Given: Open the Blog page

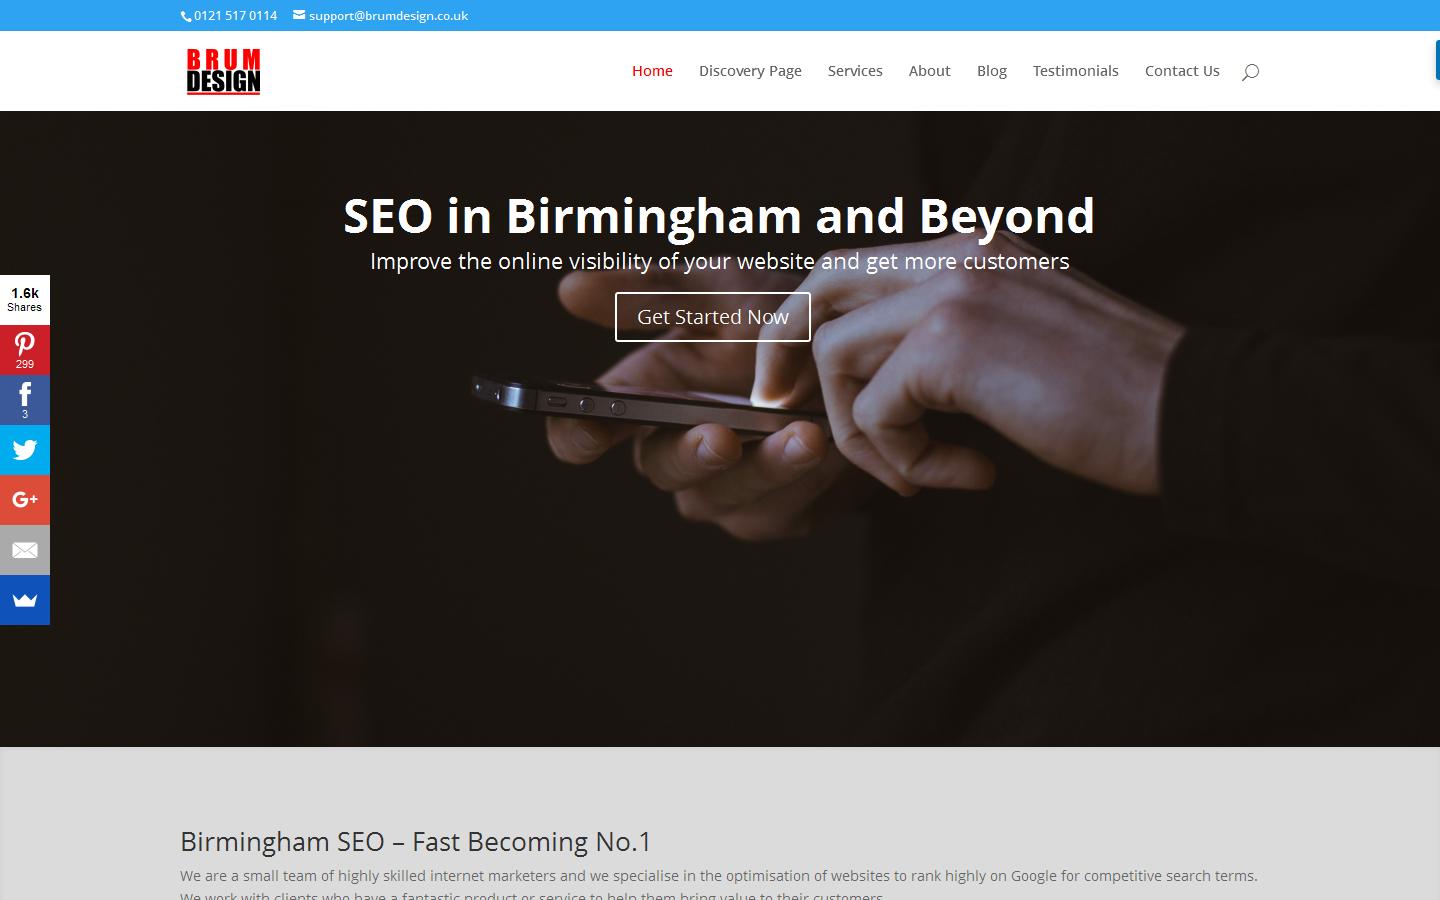Looking at the screenshot, I should pos(992,71).
